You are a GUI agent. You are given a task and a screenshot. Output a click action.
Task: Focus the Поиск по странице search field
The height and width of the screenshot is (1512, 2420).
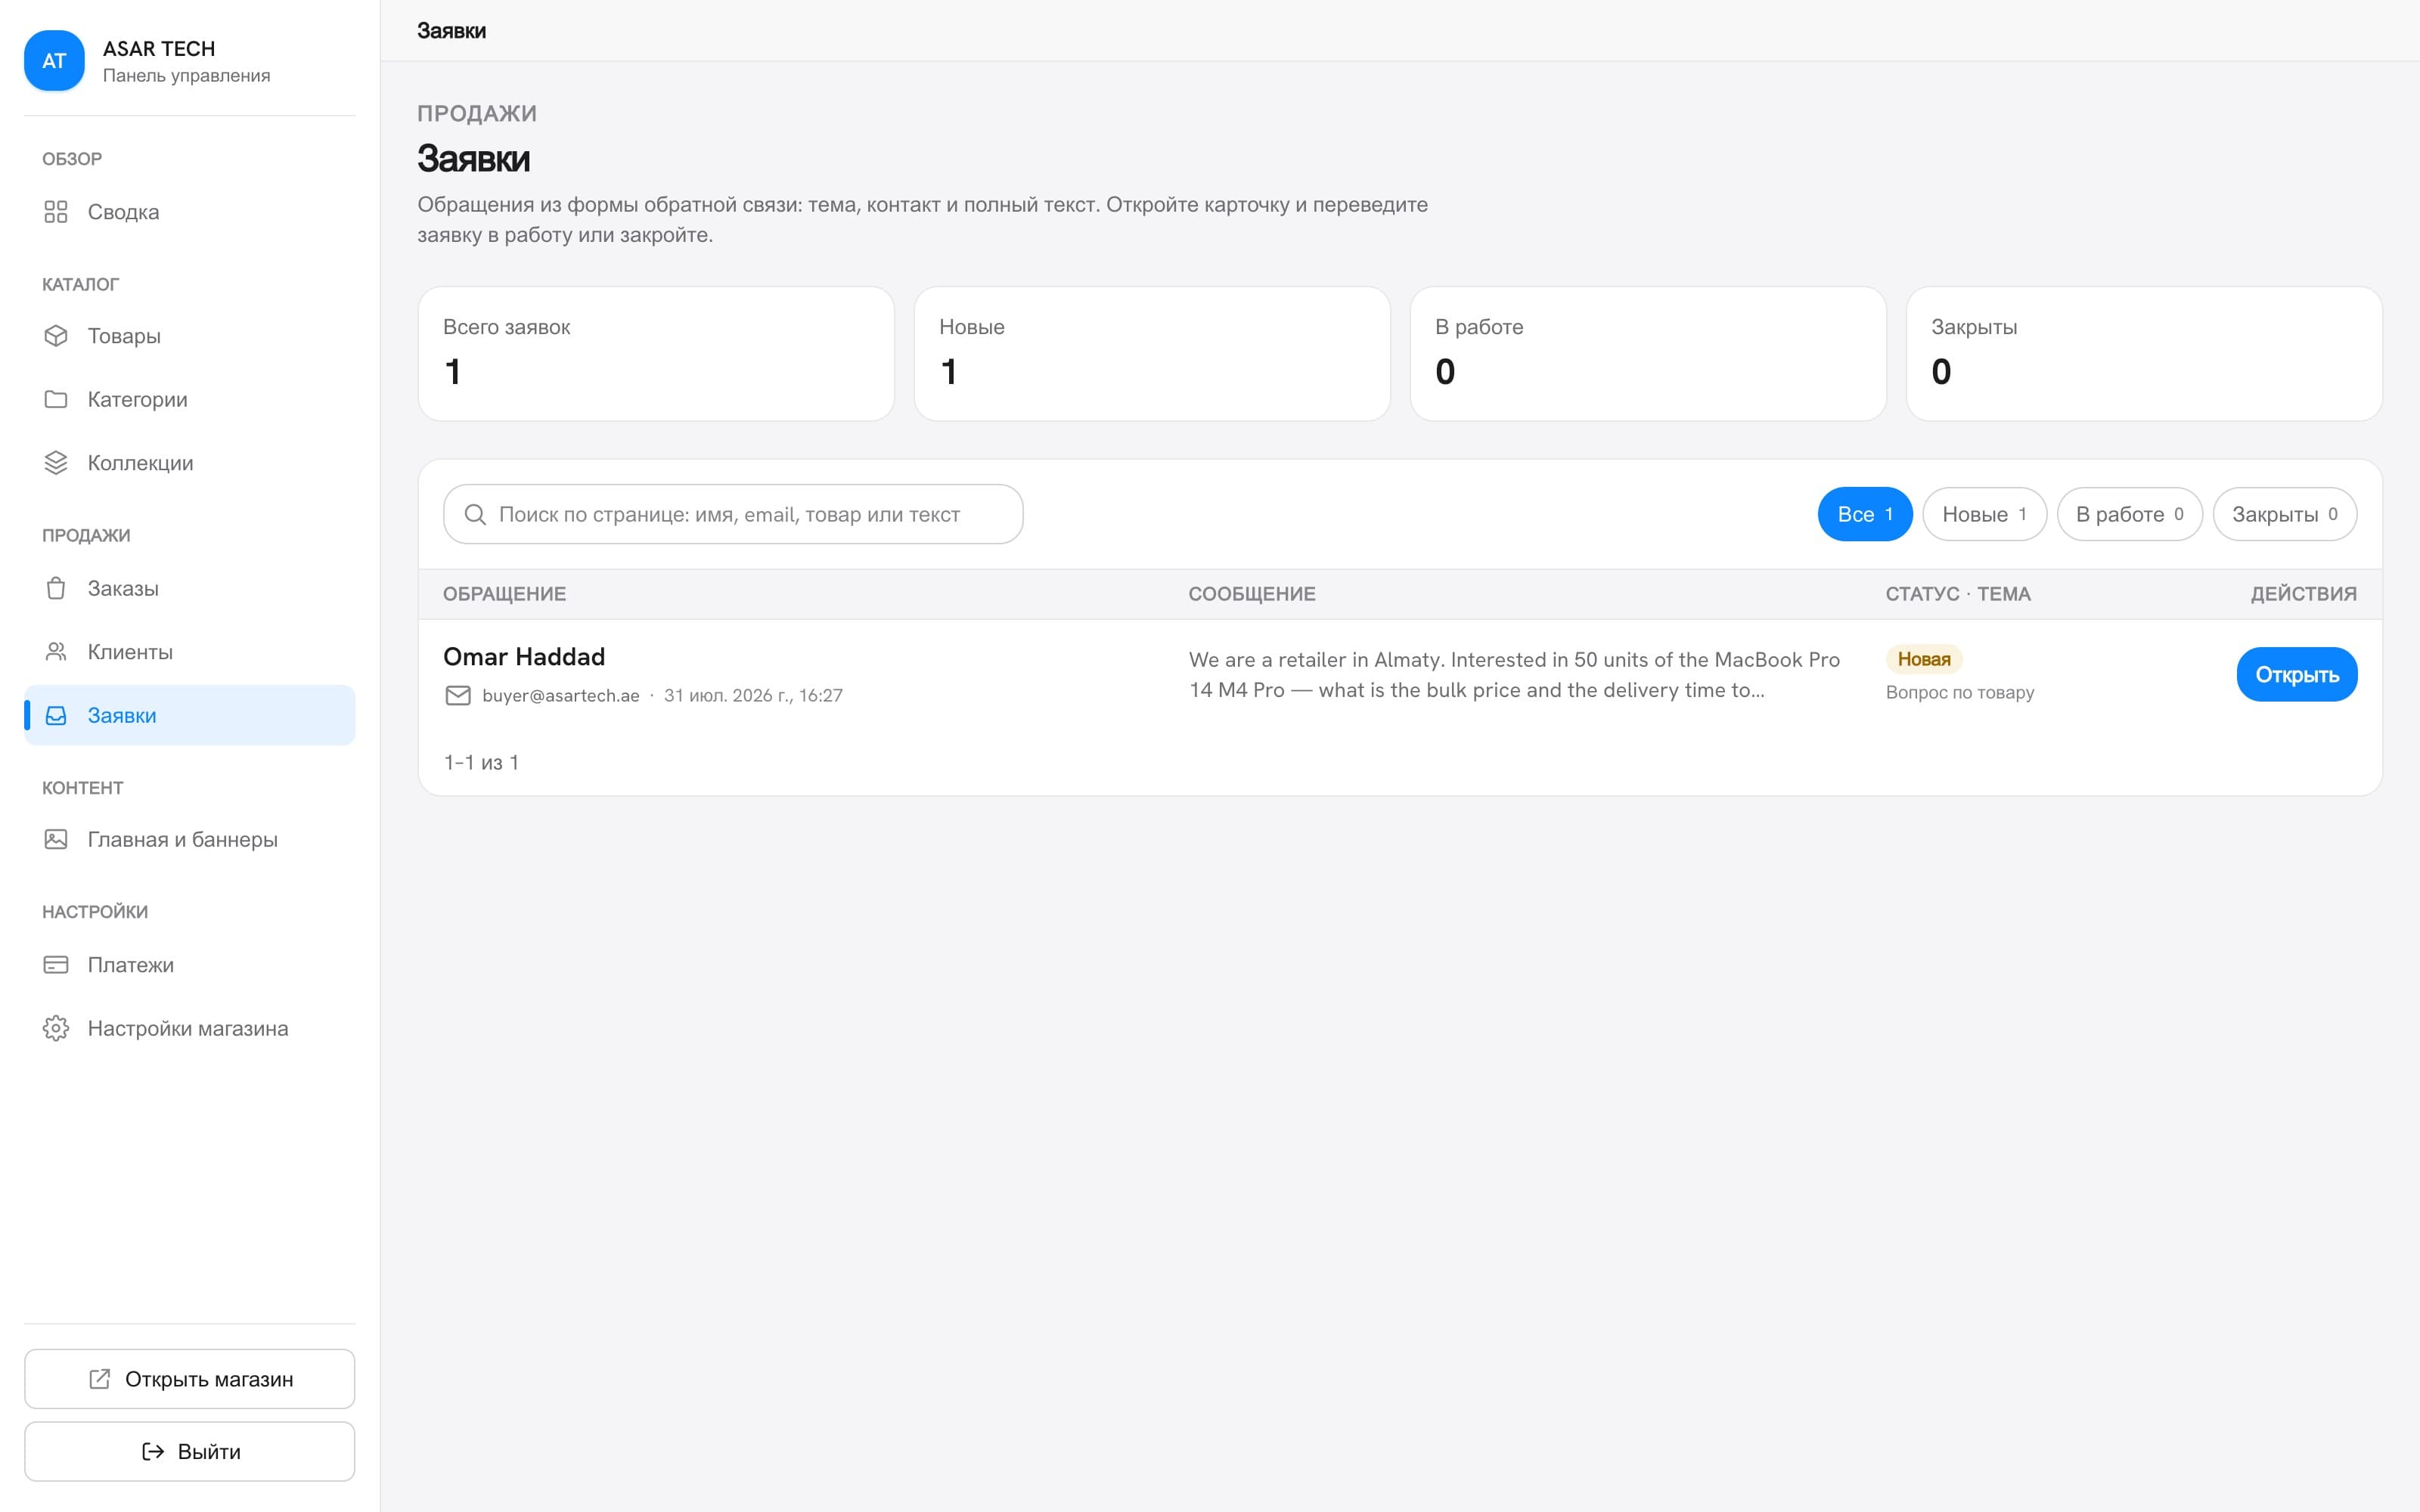733,514
